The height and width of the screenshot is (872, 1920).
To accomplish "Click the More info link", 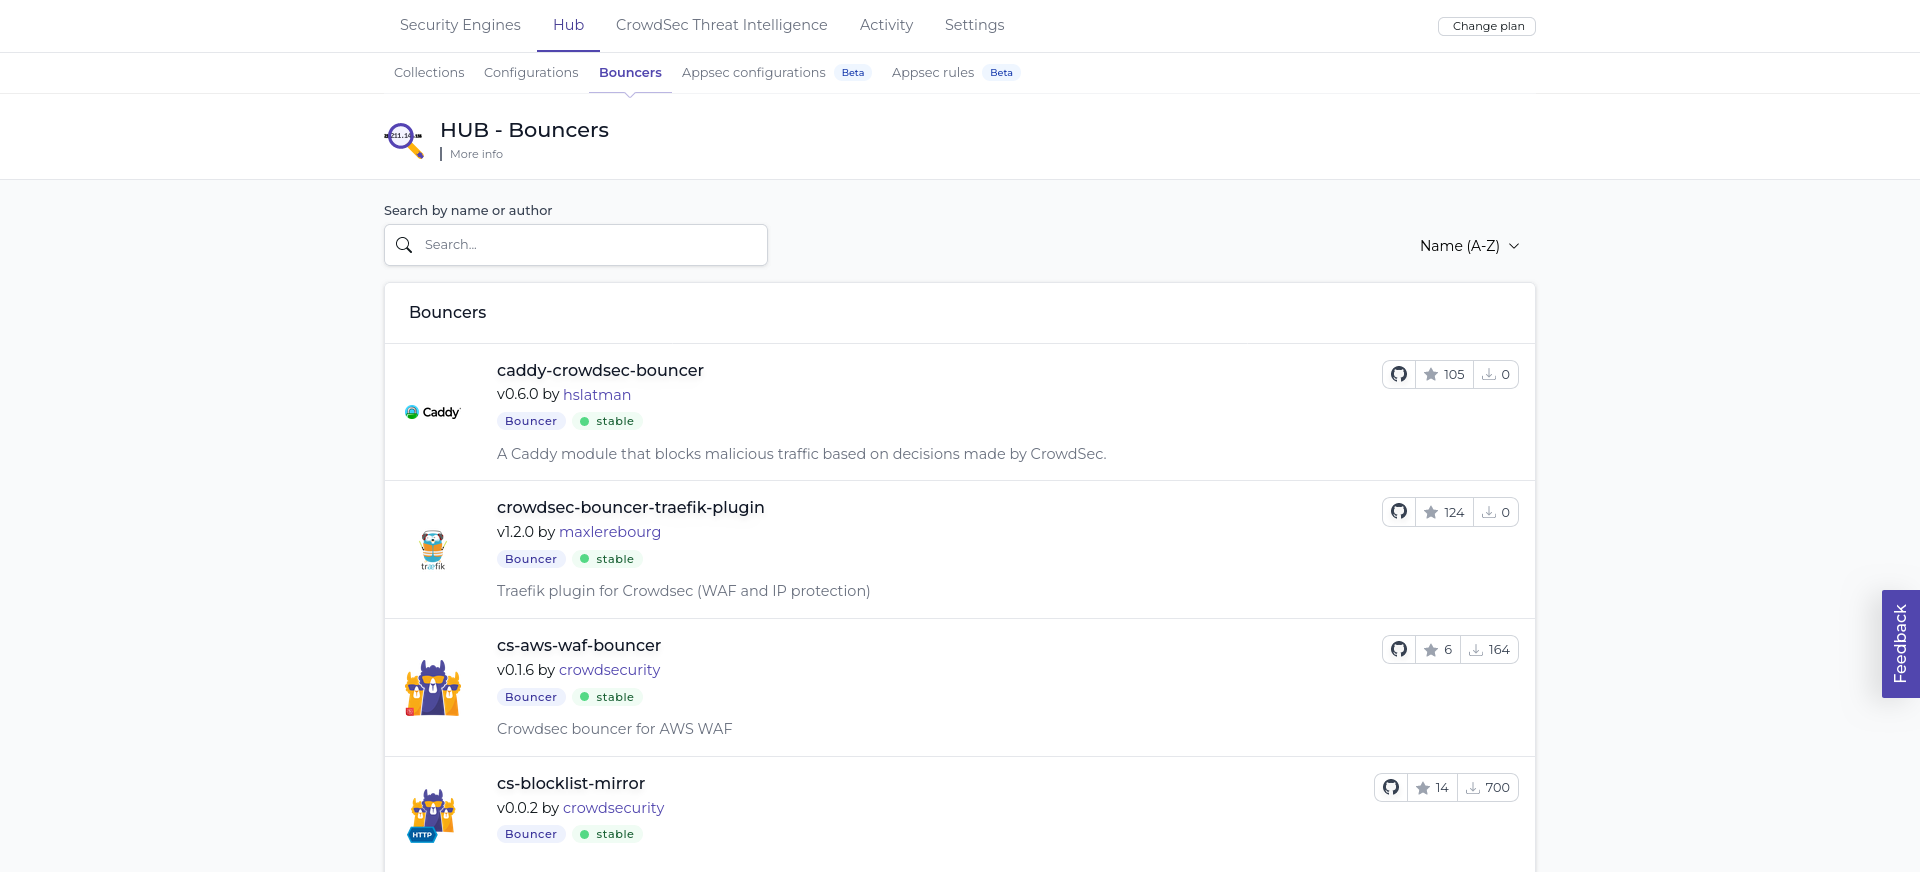I will [476, 154].
